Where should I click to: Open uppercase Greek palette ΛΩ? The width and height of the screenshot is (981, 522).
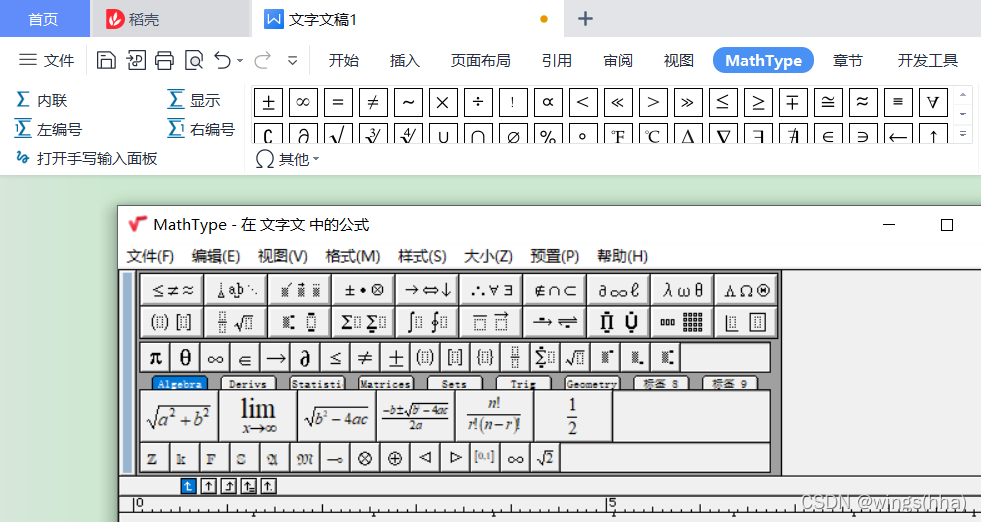[746, 290]
